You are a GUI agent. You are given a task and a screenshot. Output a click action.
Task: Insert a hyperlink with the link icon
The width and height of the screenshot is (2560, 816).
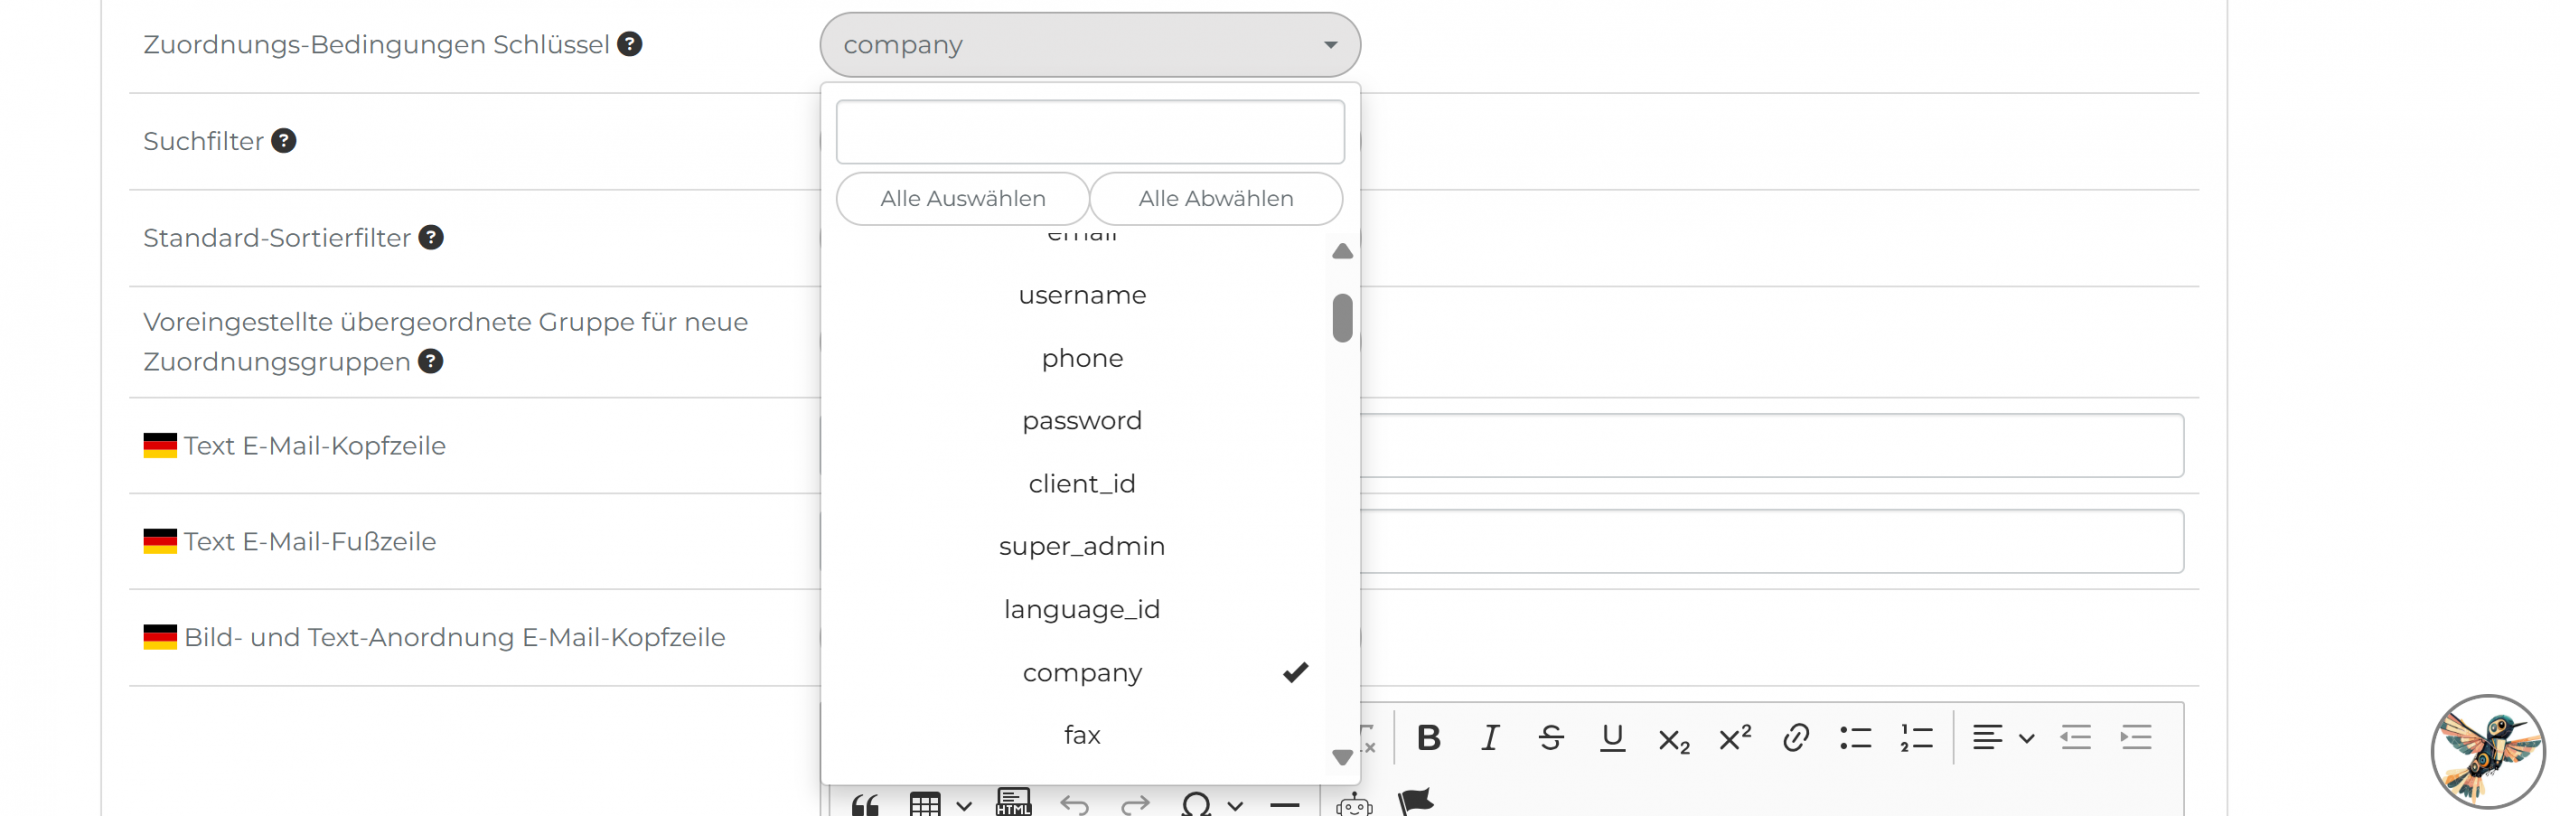point(1795,738)
